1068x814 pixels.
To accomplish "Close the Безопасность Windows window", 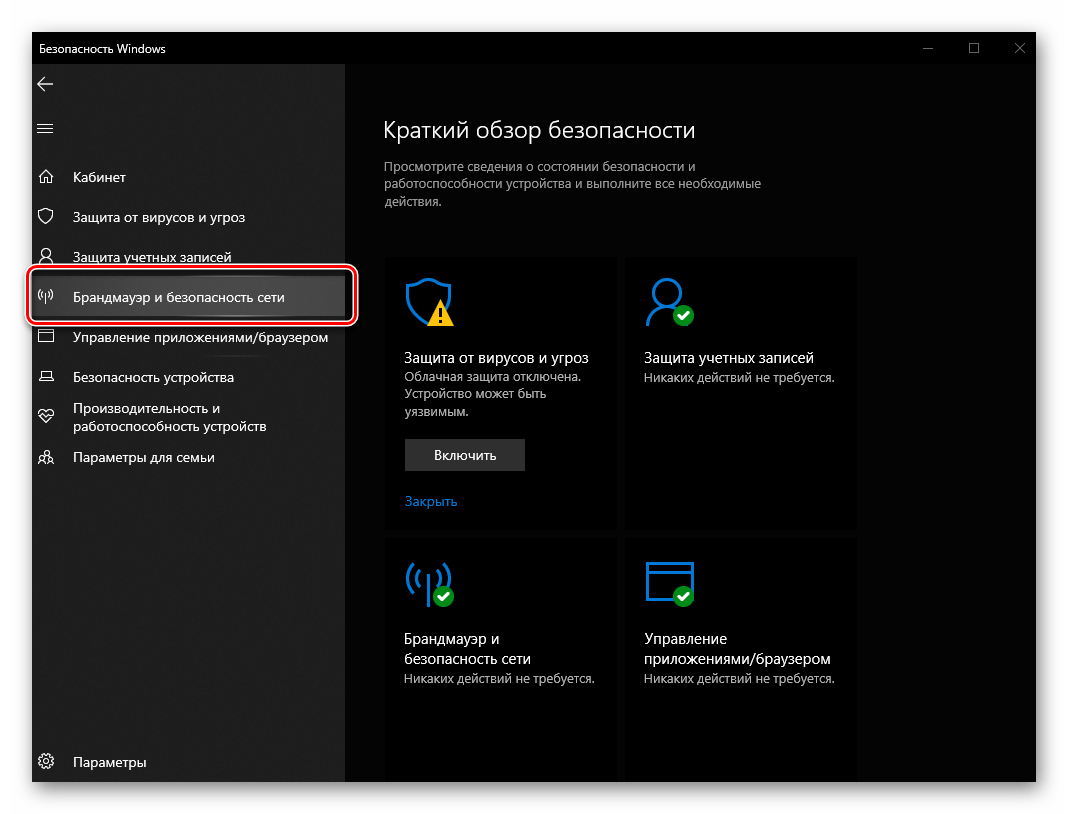I will 1019,48.
